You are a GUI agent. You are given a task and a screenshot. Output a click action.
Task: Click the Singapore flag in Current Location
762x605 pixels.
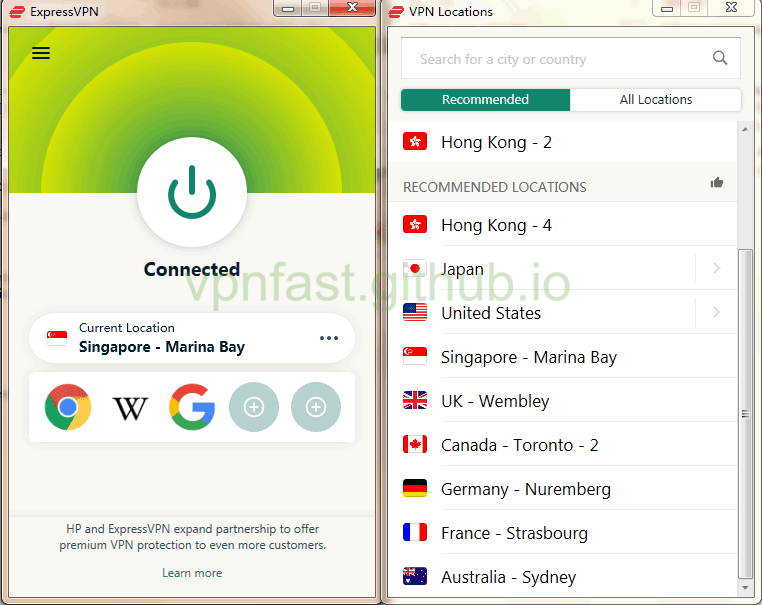(57, 338)
